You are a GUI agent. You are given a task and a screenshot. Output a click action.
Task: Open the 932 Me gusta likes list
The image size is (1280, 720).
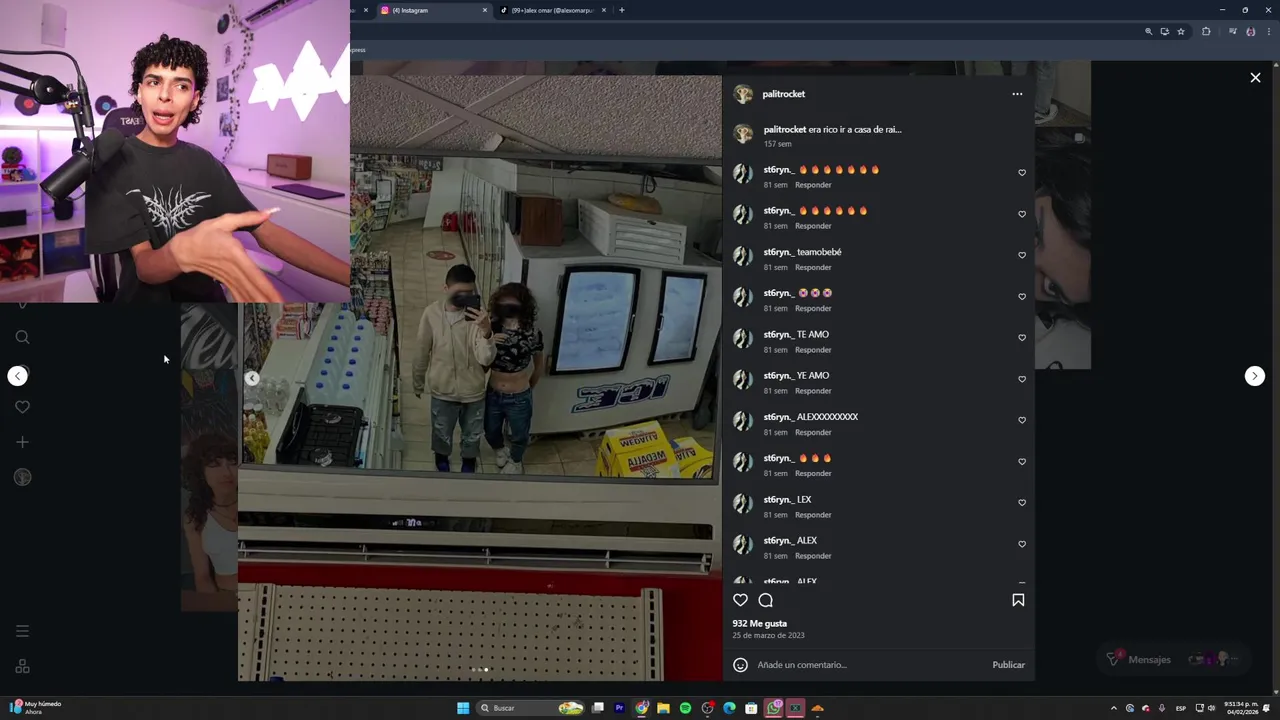(x=760, y=623)
